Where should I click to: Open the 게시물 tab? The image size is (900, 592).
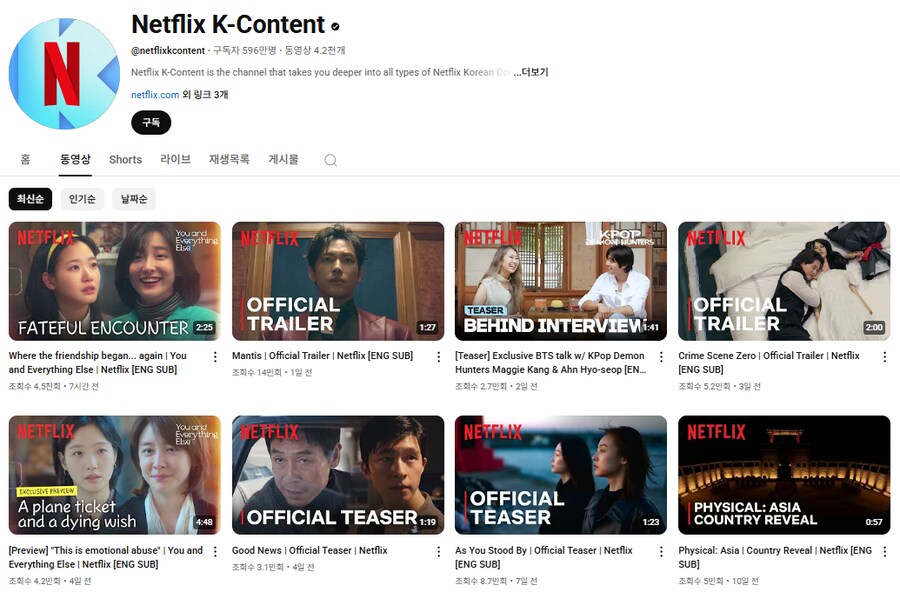click(x=284, y=159)
